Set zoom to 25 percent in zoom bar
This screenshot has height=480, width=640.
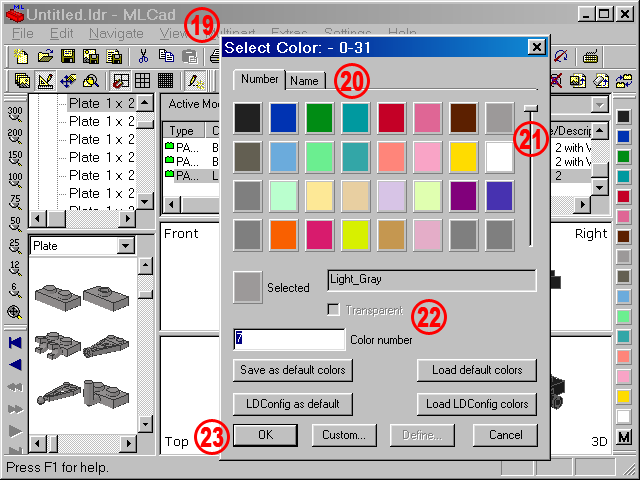point(15,246)
